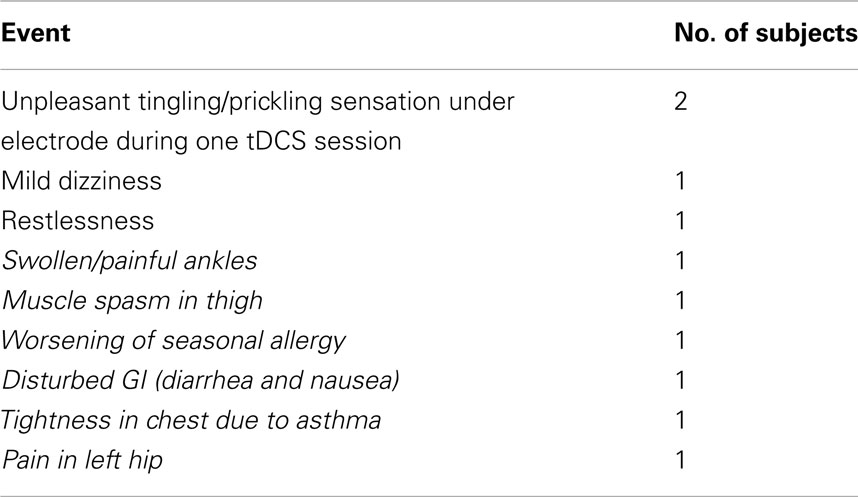Click subject count for Worsening seasonal allergy

683,341
